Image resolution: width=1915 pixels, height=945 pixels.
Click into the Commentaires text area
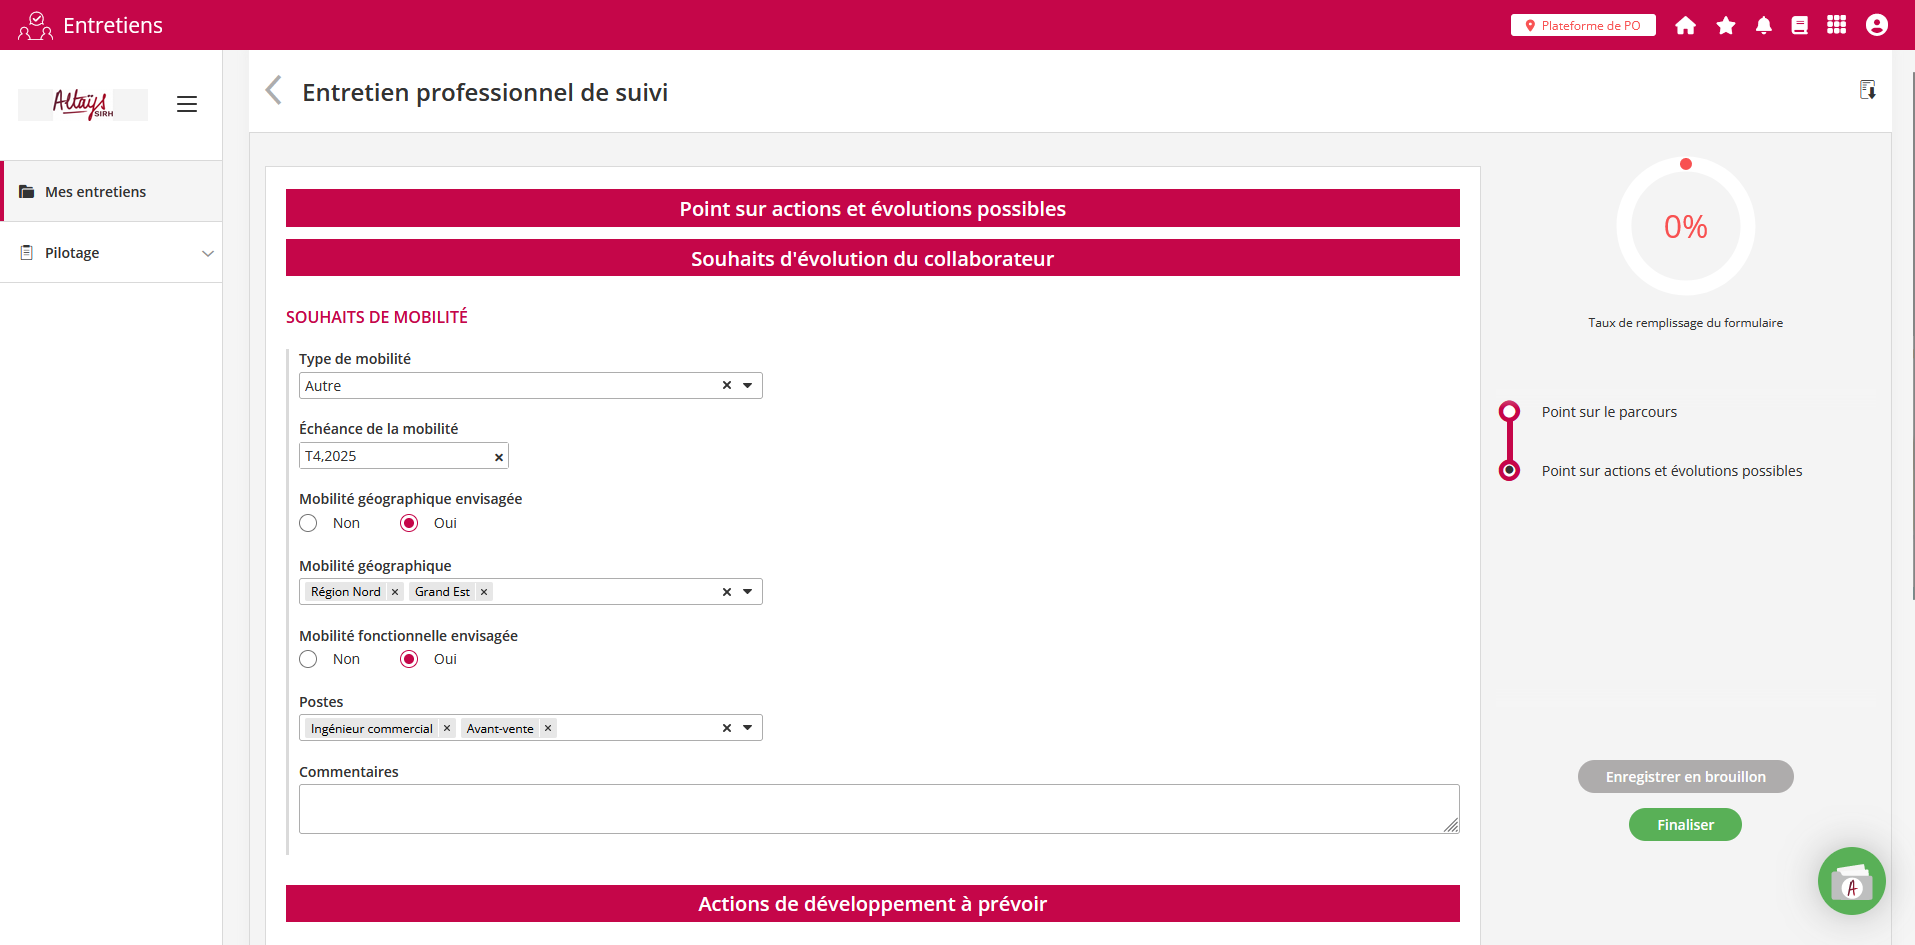pyautogui.click(x=878, y=809)
